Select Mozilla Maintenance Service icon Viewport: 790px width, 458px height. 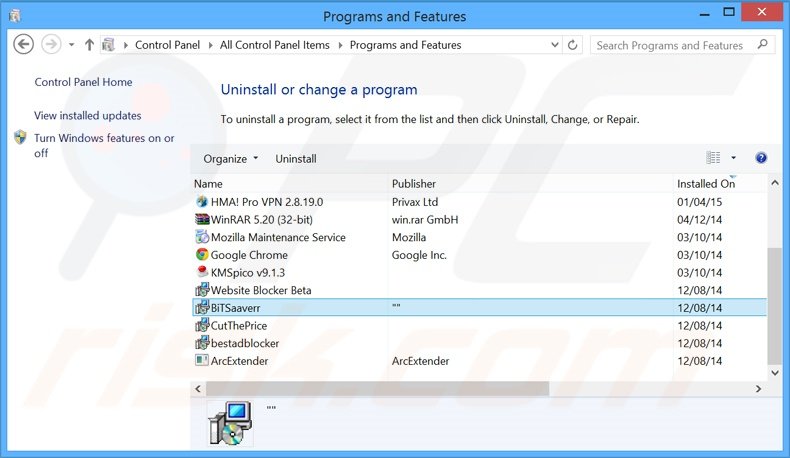click(202, 236)
